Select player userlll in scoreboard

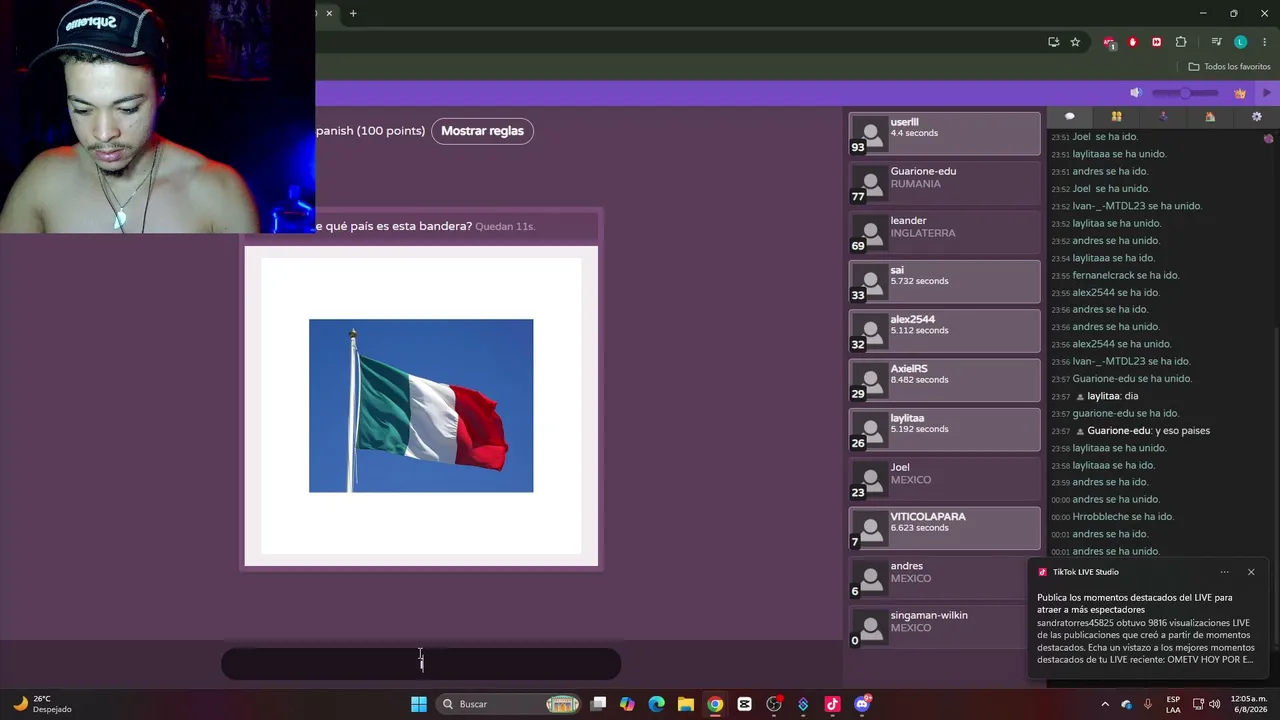[944, 134]
